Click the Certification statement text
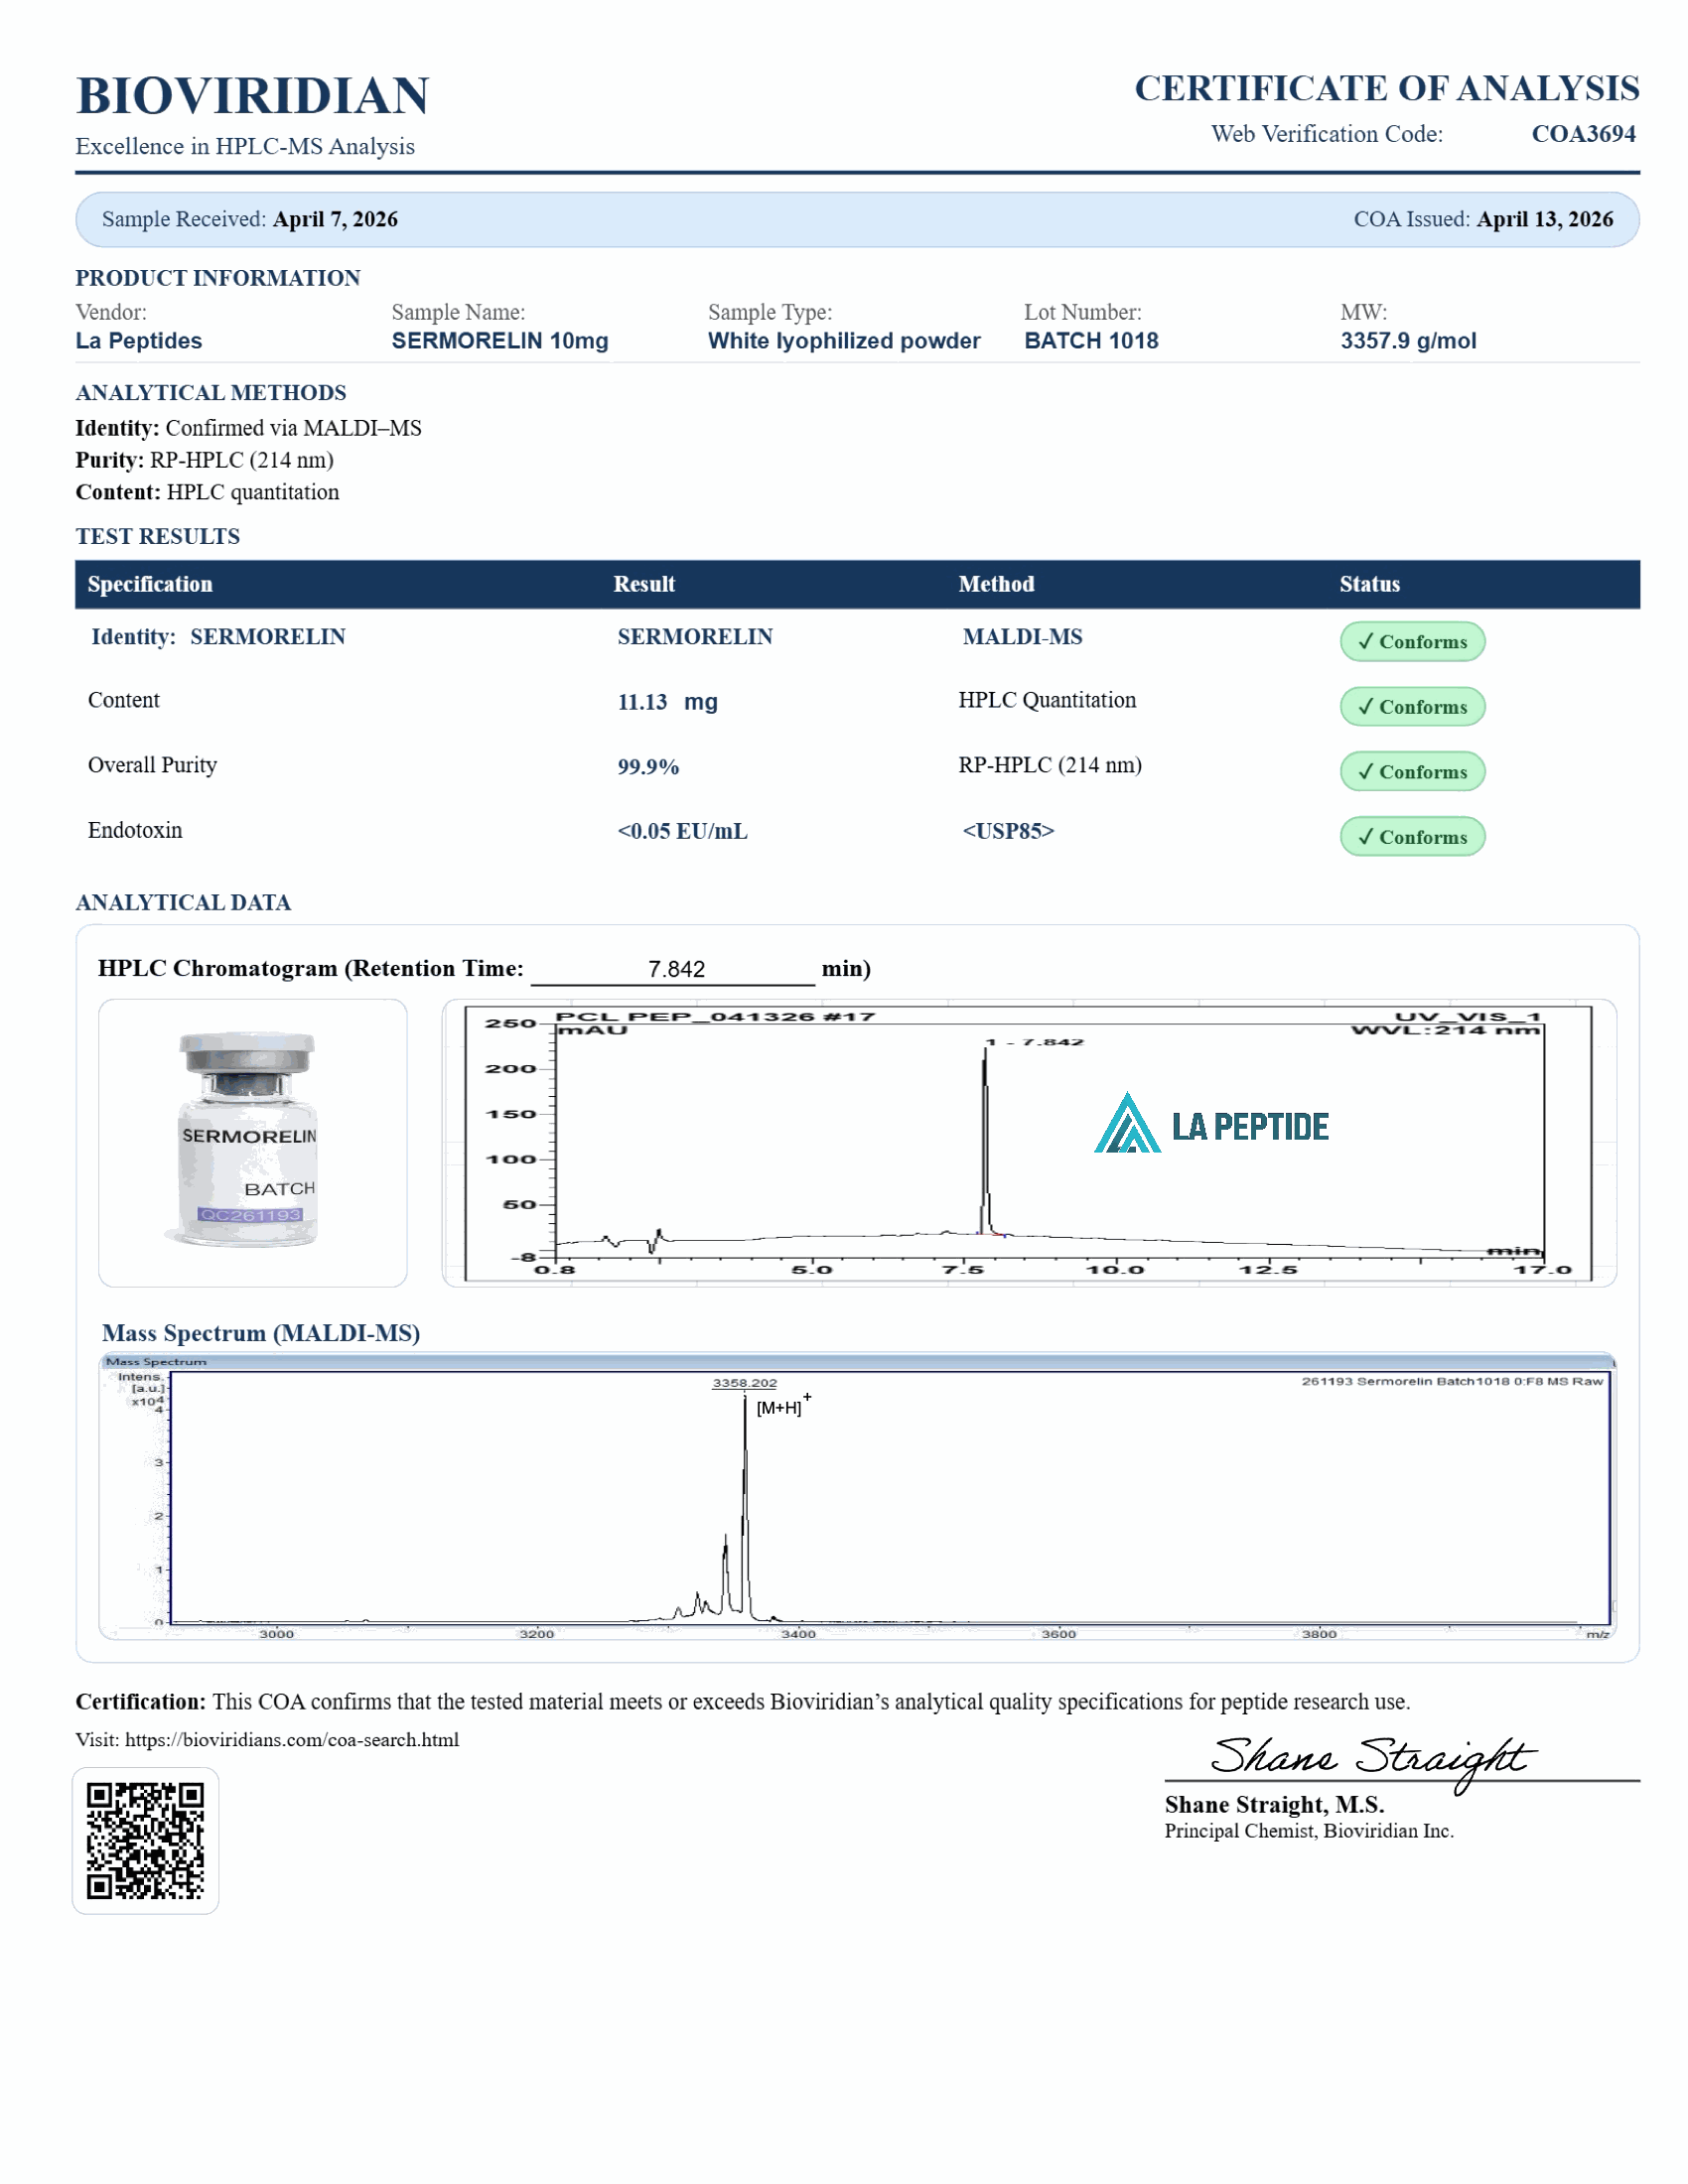This screenshot has width=1688, height=2184. [743, 1701]
